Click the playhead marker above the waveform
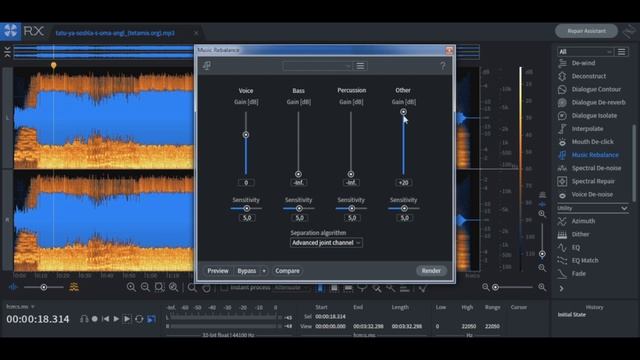The height and width of the screenshot is (360, 640). [53, 65]
